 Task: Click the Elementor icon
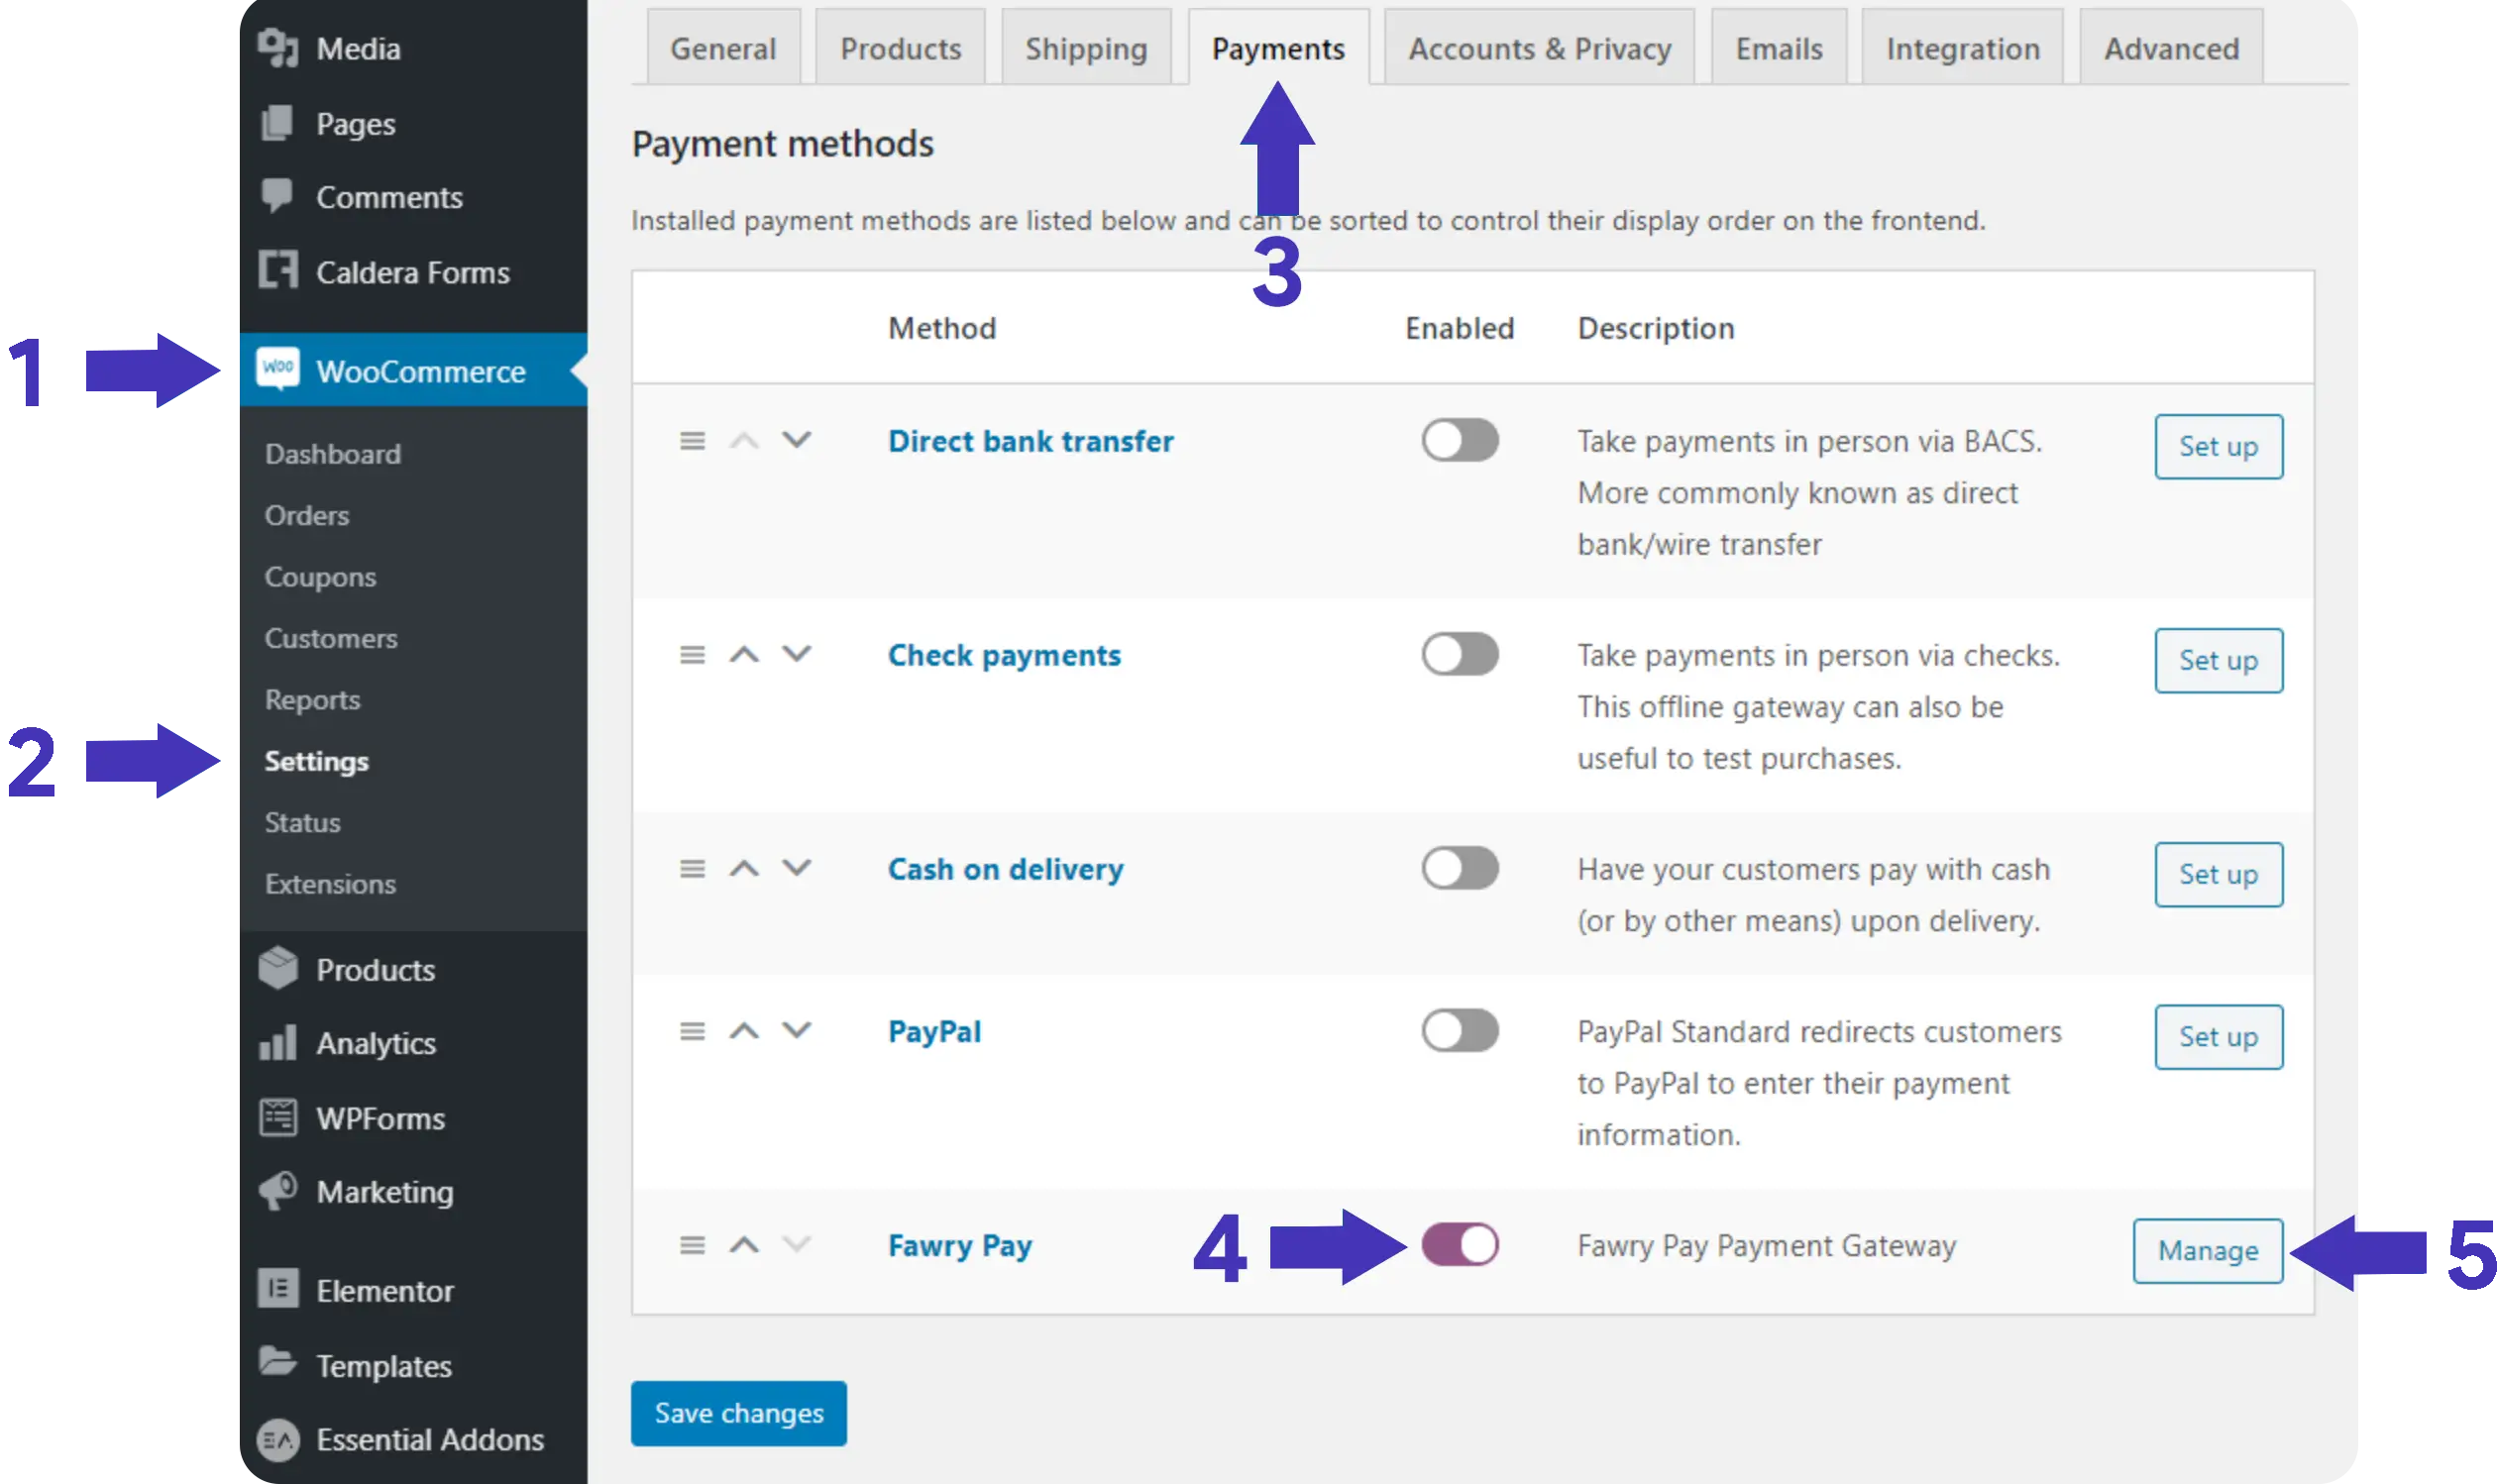[x=278, y=1289]
